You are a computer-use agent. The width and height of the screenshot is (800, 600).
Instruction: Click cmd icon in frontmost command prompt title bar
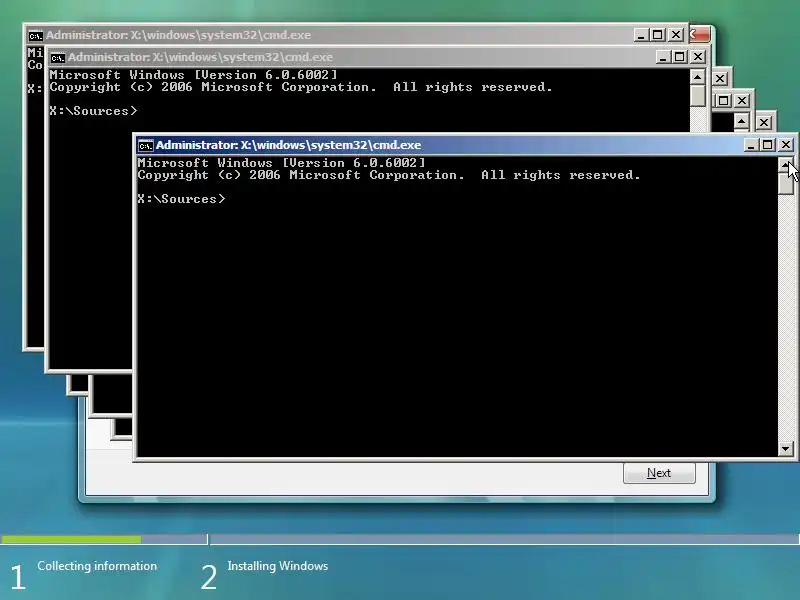145,145
